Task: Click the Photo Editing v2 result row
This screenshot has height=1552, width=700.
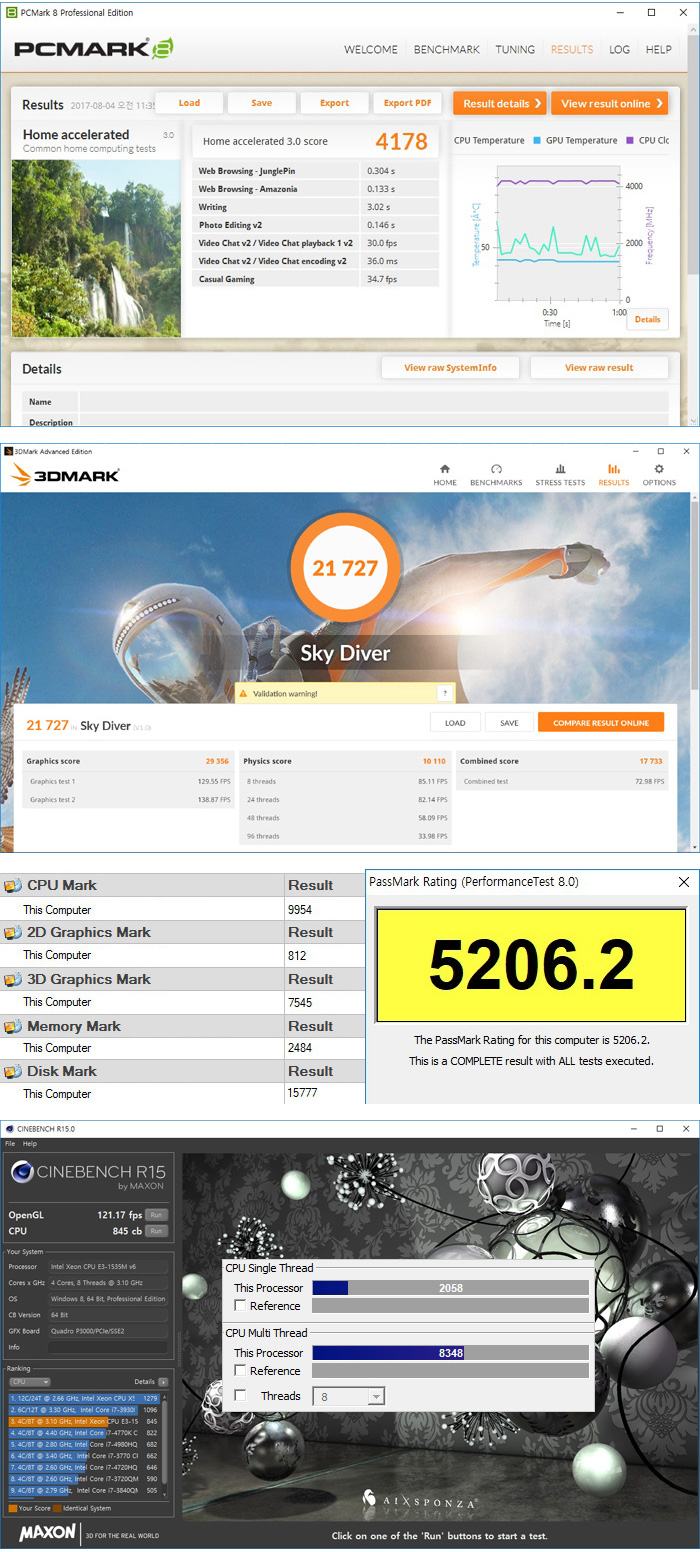Action: [315, 225]
